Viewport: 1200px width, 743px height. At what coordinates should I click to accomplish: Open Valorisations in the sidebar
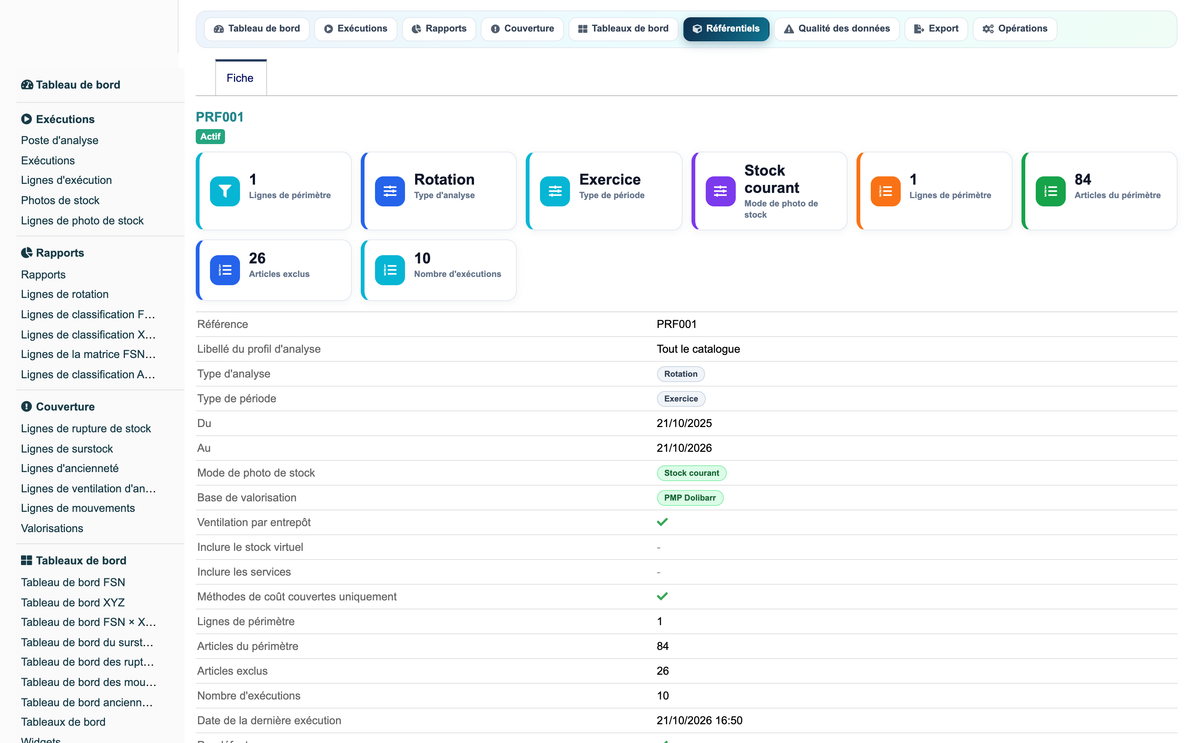click(52, 529)
